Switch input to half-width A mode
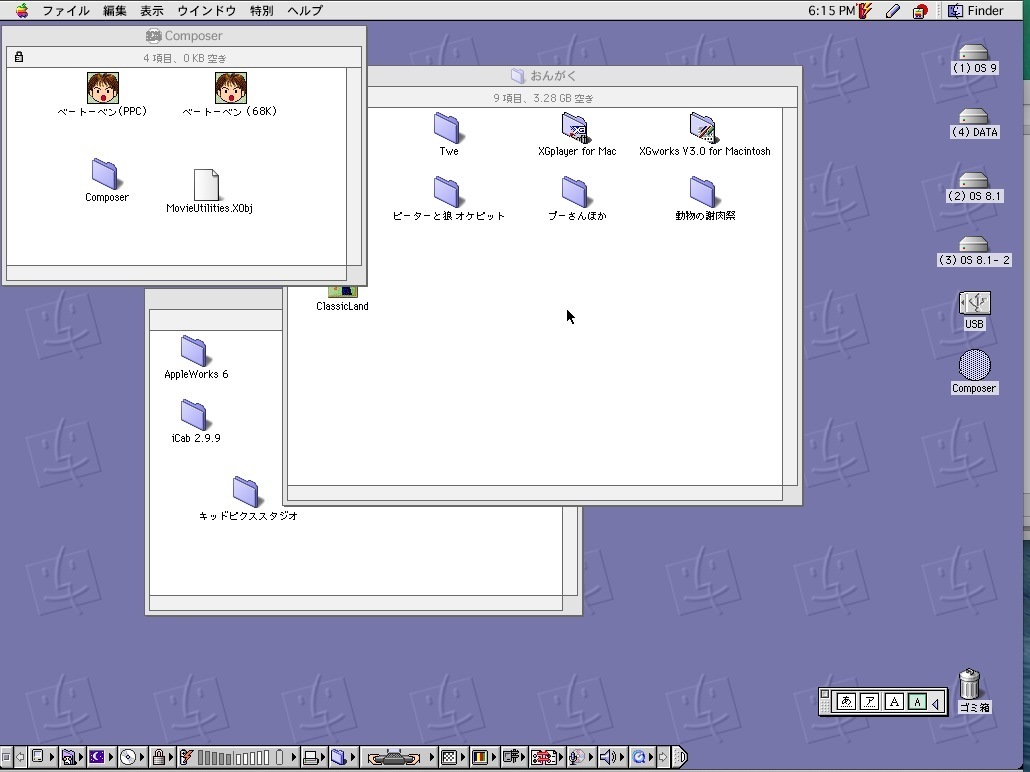 [x=917, y=702]
